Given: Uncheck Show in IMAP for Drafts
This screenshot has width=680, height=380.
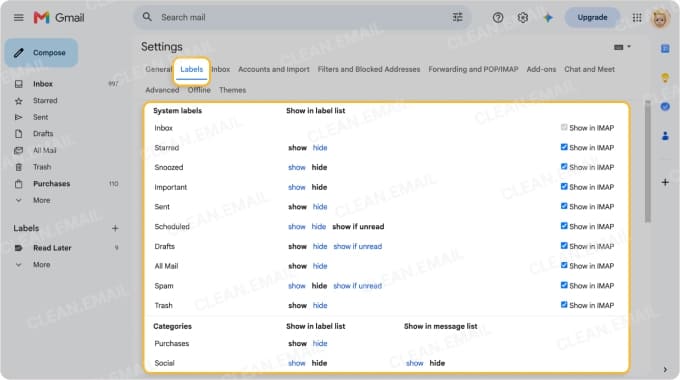Looking at the screenshot, I should [564, 246].
